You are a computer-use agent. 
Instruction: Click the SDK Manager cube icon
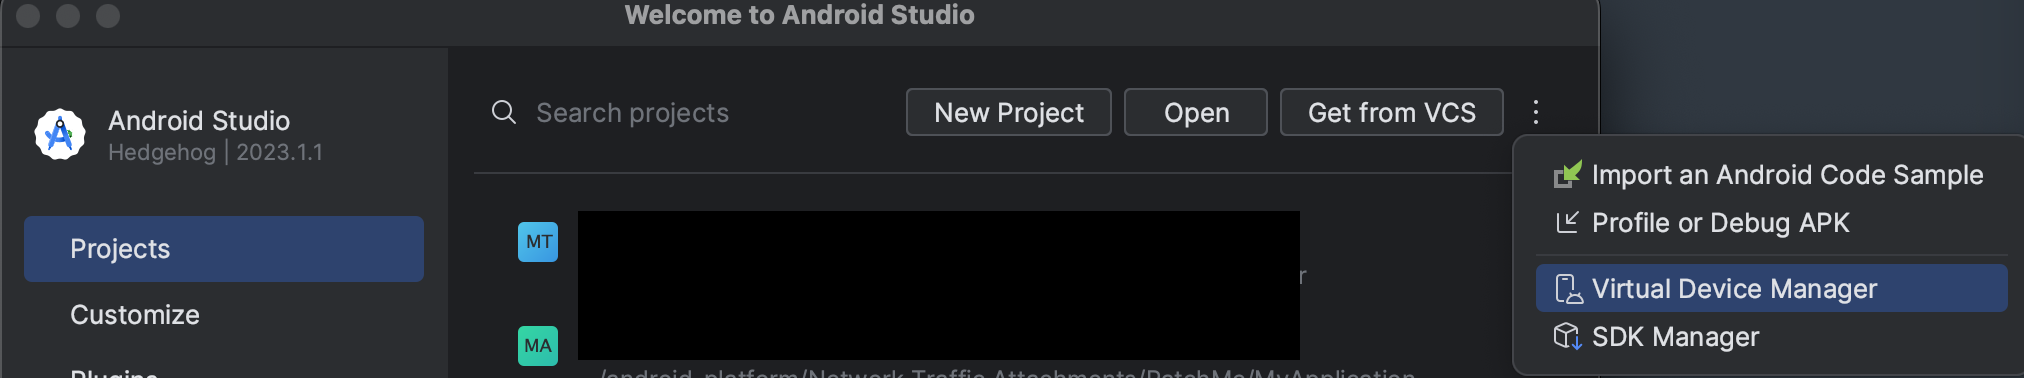(1567, 337)
